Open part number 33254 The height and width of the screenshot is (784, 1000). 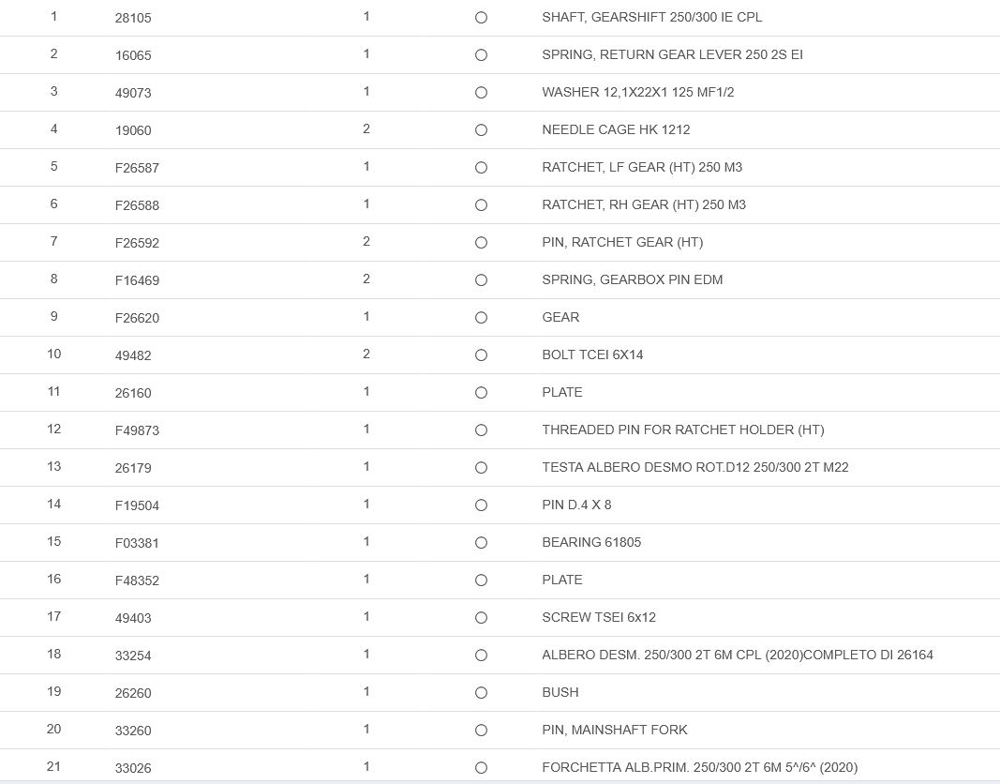(133, 655)
